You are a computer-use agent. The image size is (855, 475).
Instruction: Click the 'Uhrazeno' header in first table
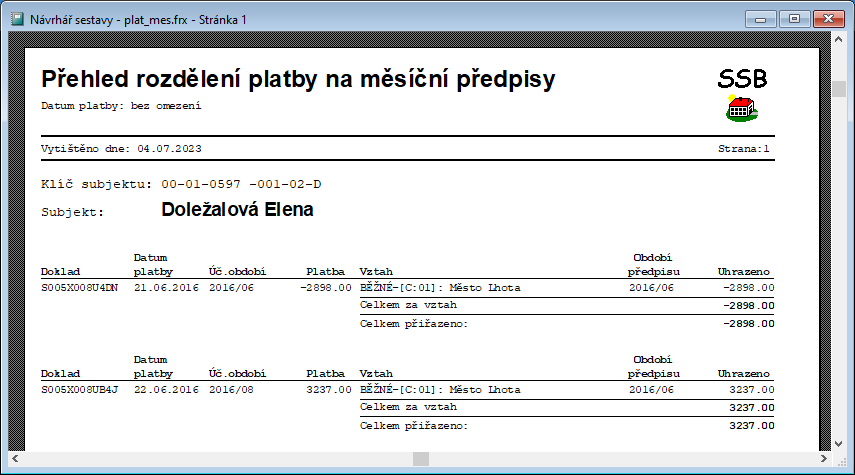(745, 271)
